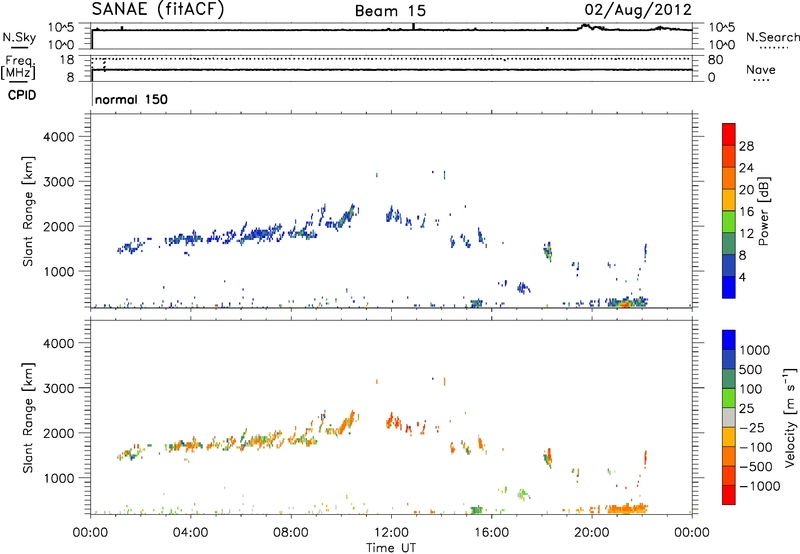The width and height of the screenshot is (800, 554).
Task: Click the '24' power color bar label
Action: pos(746,168)
